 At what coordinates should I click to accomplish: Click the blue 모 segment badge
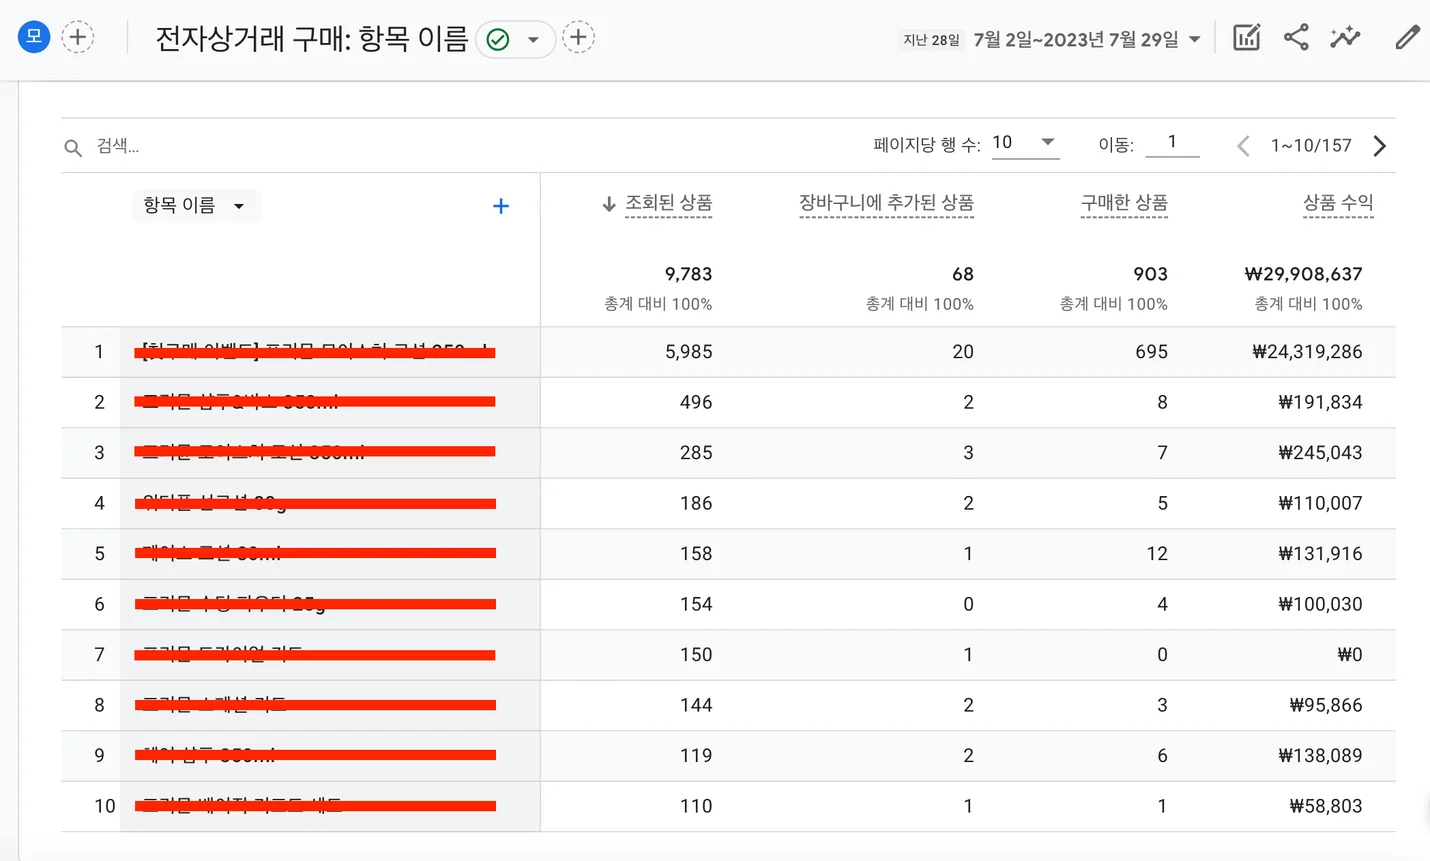pyautogui.click(x=34, y=37)
